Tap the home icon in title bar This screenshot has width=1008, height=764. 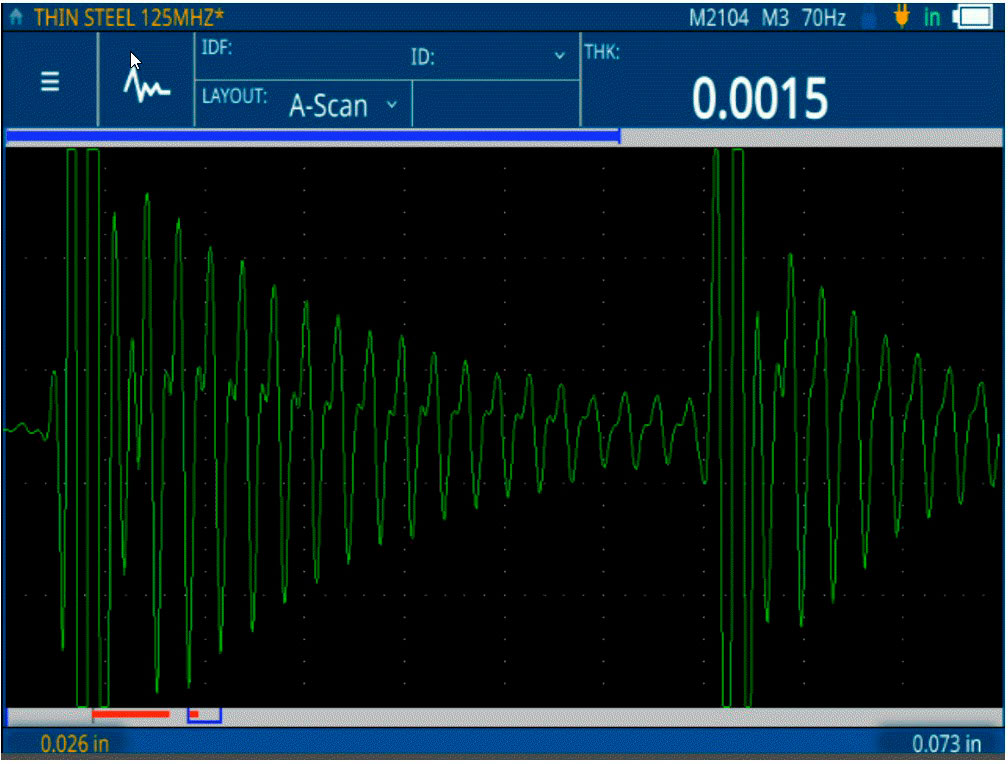pos(16,17)
